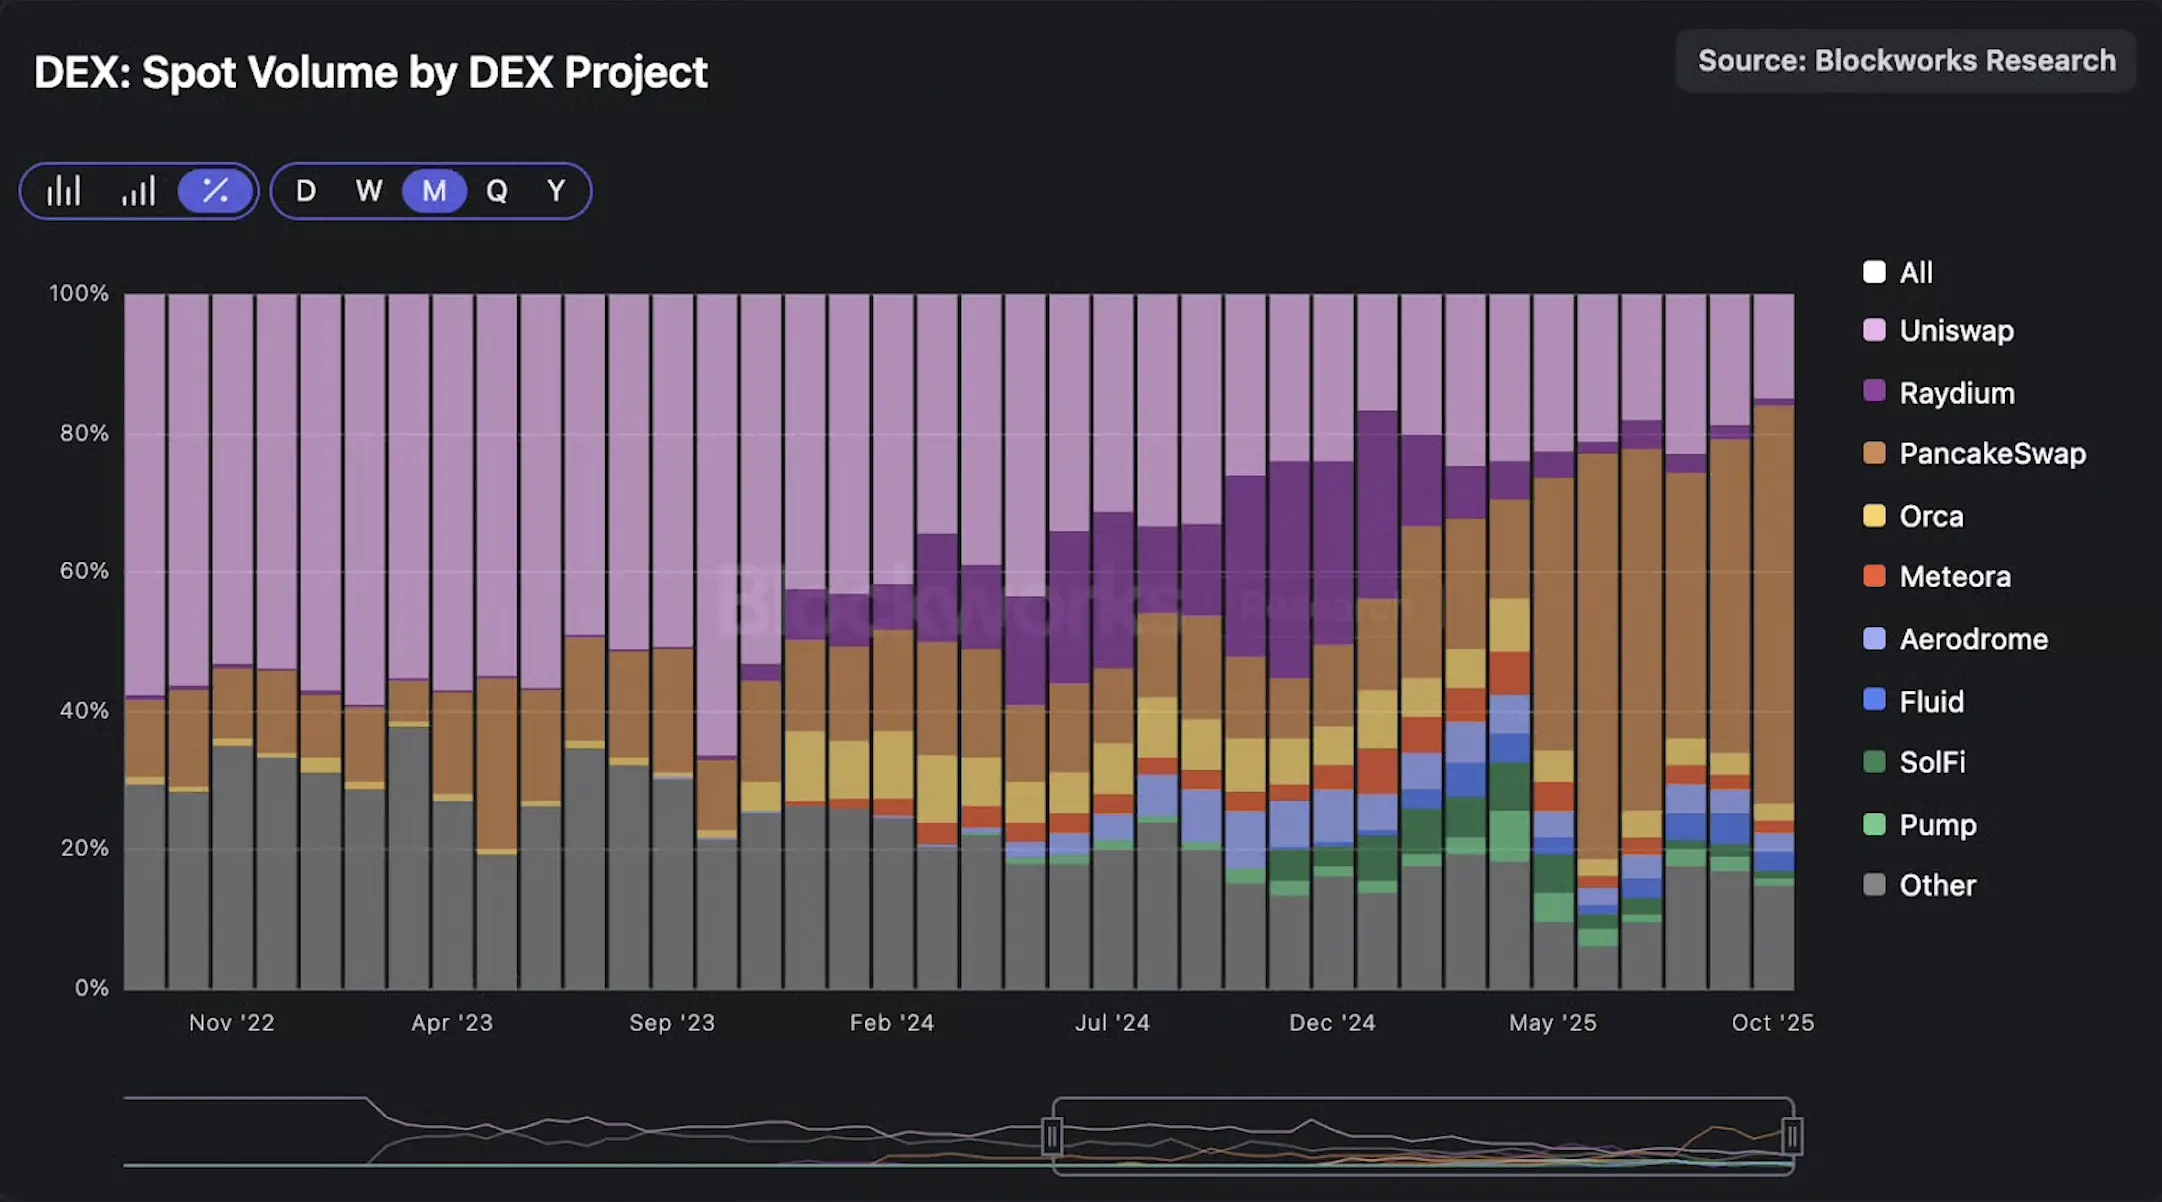Toggle Raydium series in legend

pos(1956,393)
